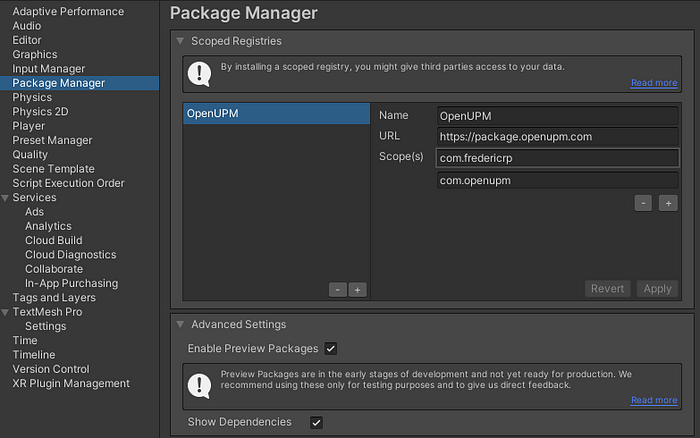The height and width of the screenshot is (438, 700).
Task: Open Cloud Diagnostics under Services
Action: coord(71,254)
